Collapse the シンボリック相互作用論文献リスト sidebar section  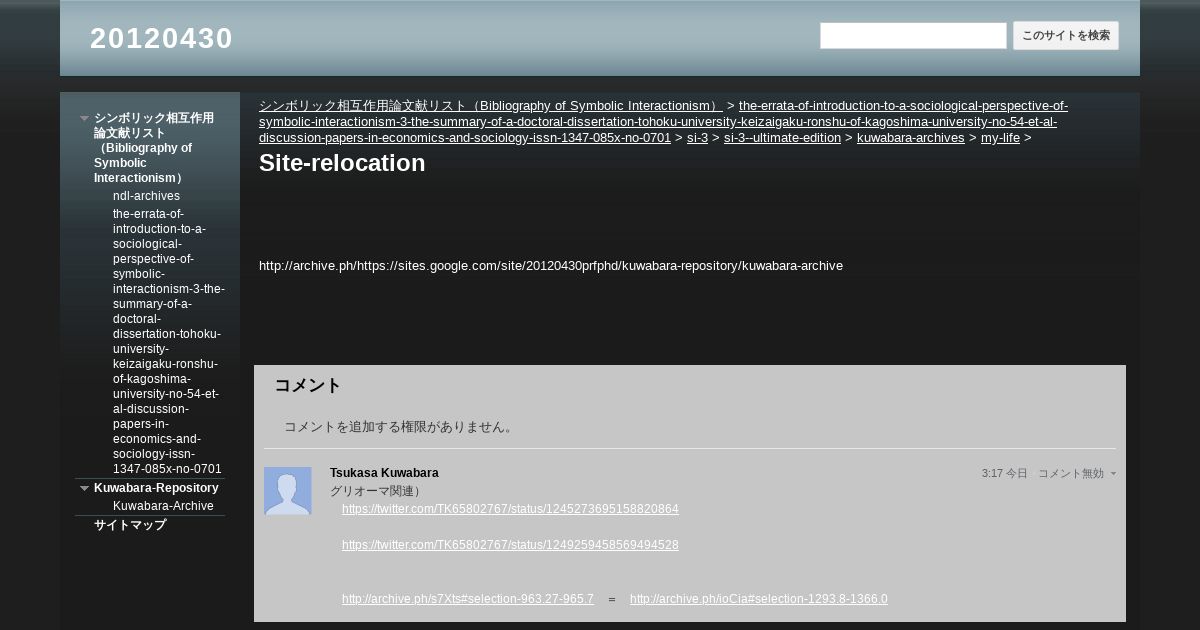[84, 118]
